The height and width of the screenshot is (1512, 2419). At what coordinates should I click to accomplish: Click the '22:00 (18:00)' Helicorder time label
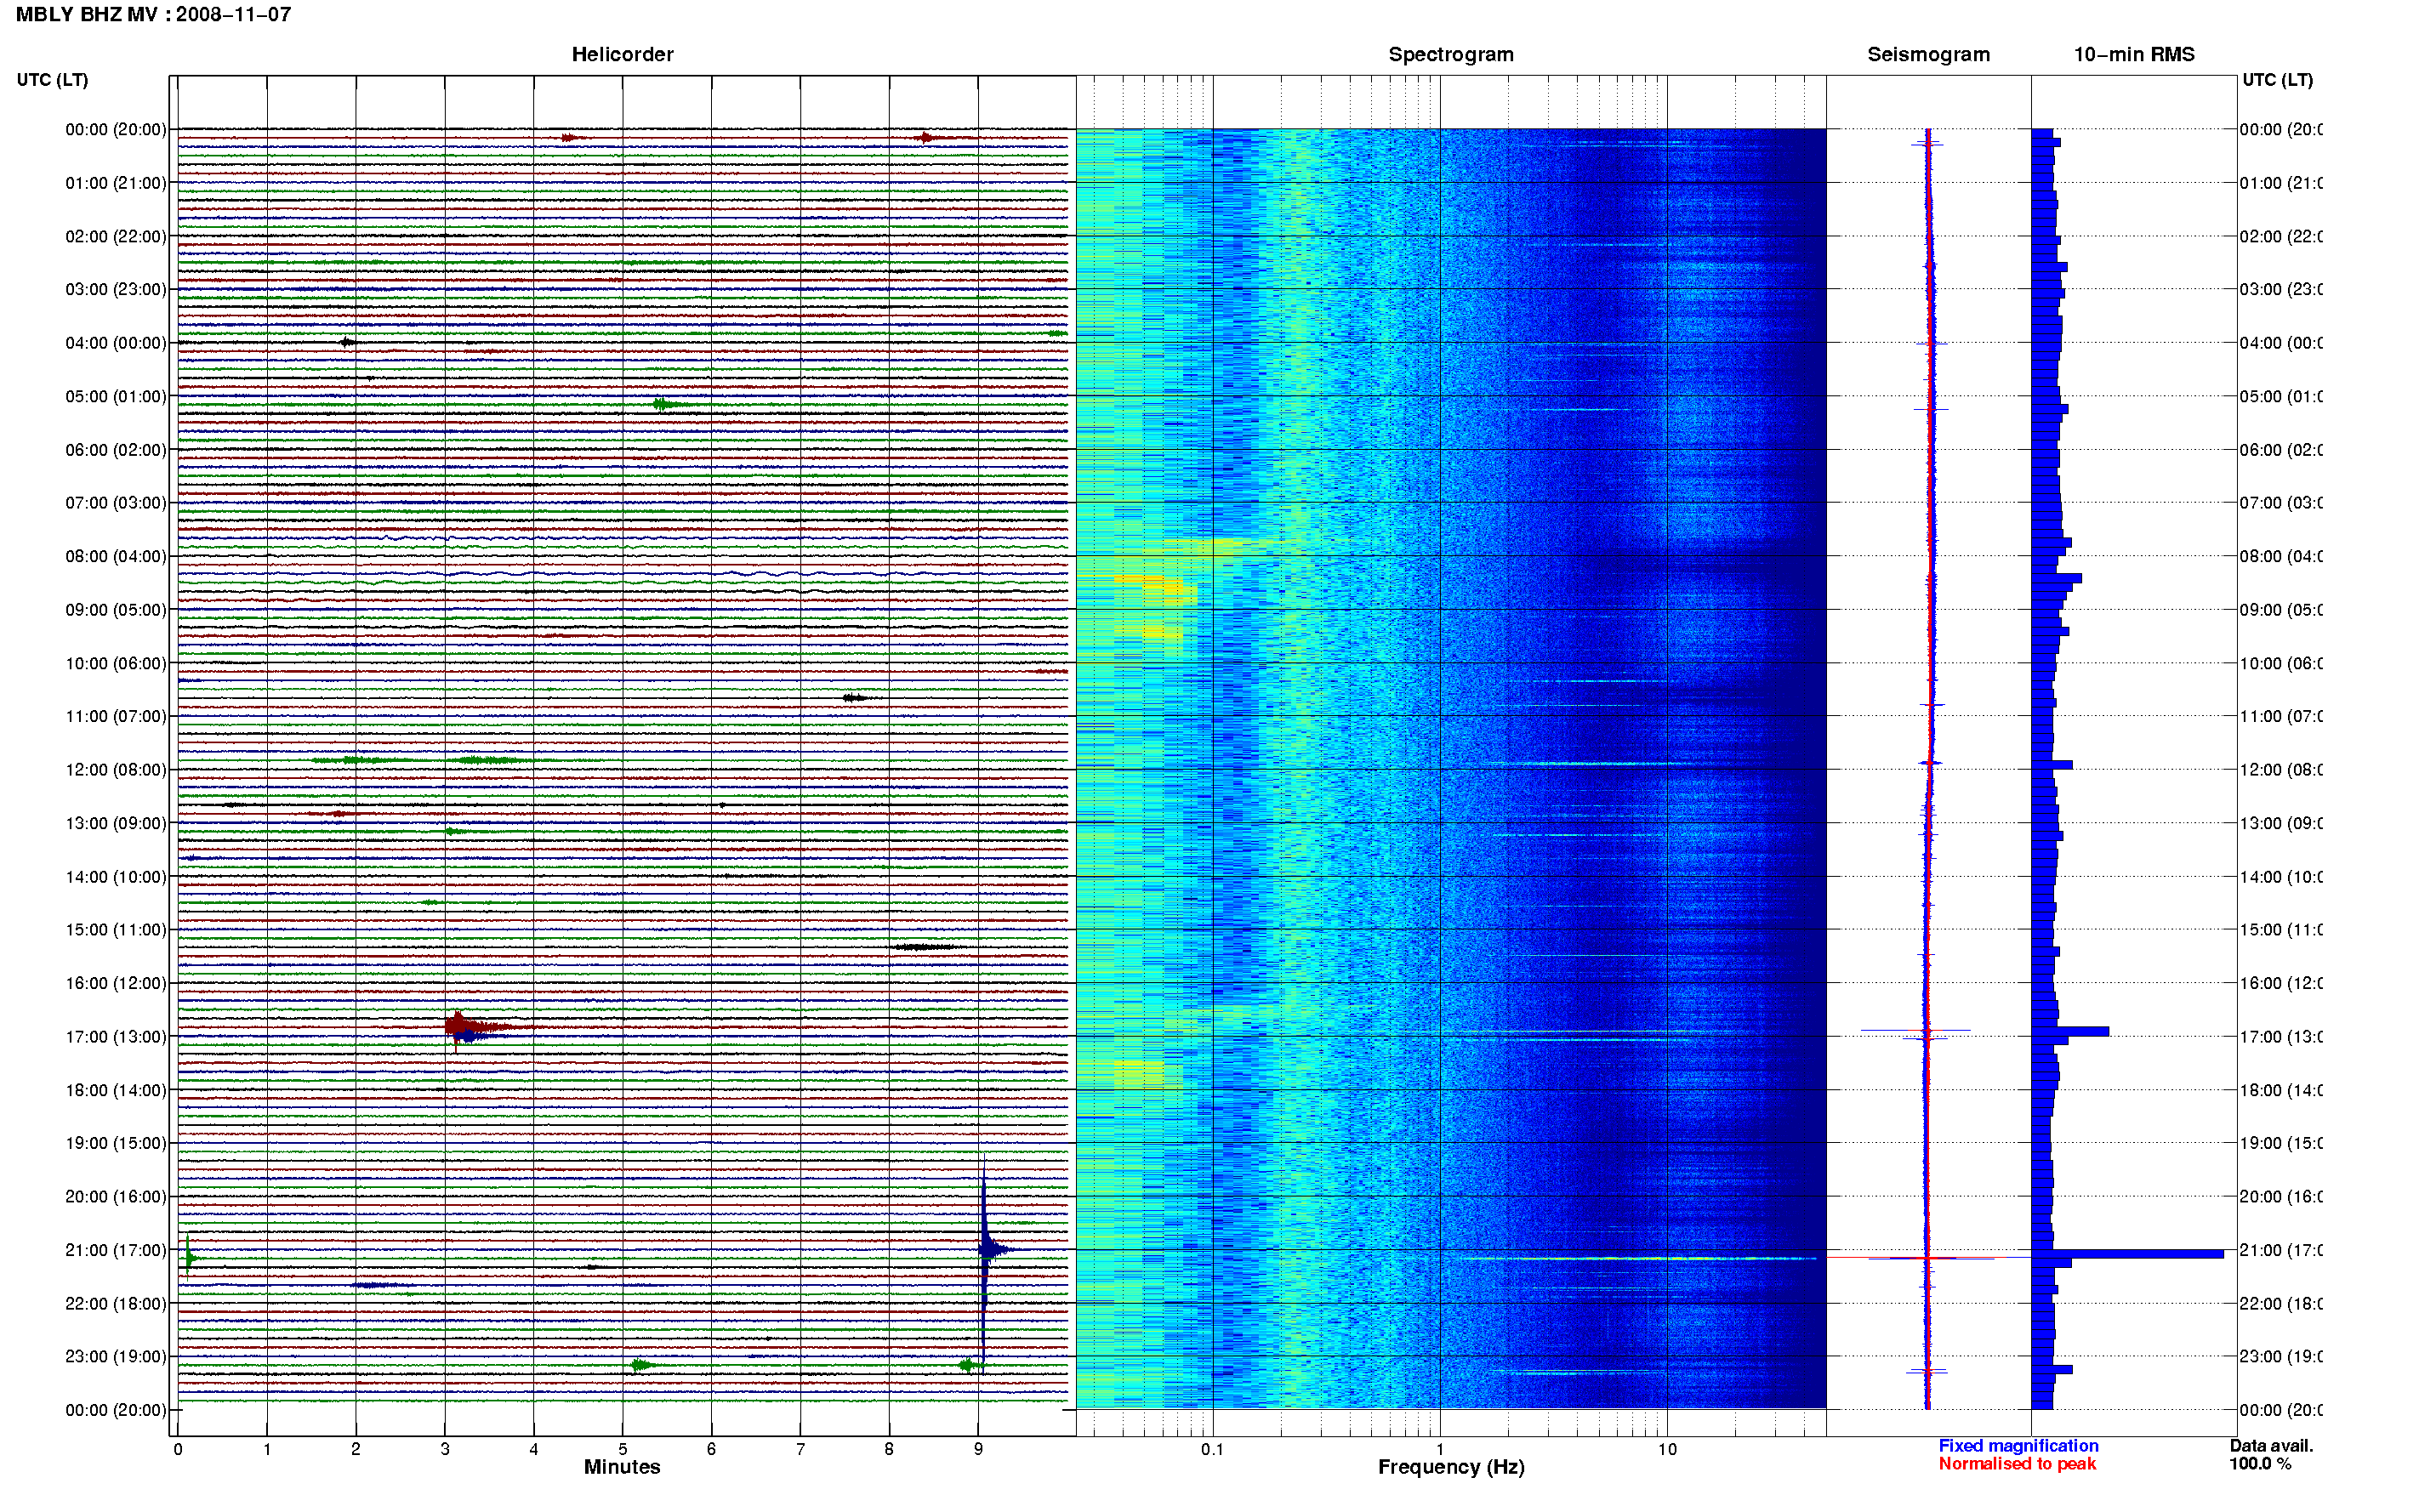tap(116, 1304)
